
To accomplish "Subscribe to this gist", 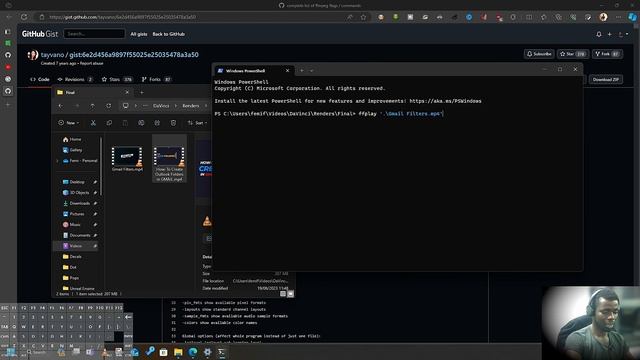I will pyautogui.click(x=539, y=54).
